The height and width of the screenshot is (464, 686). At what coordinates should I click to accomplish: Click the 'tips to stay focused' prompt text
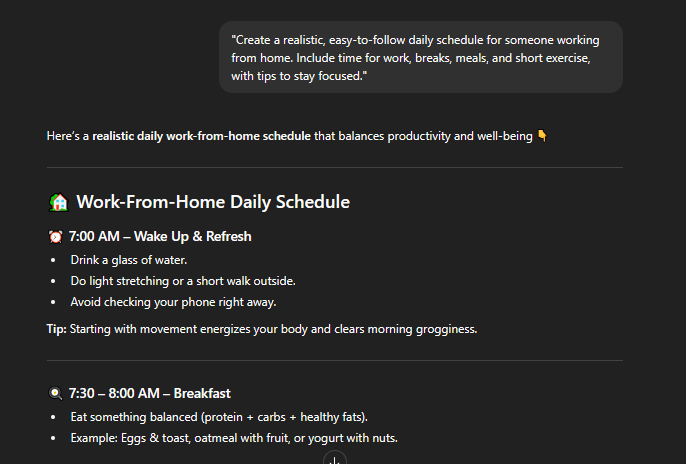tap(309, 76)
